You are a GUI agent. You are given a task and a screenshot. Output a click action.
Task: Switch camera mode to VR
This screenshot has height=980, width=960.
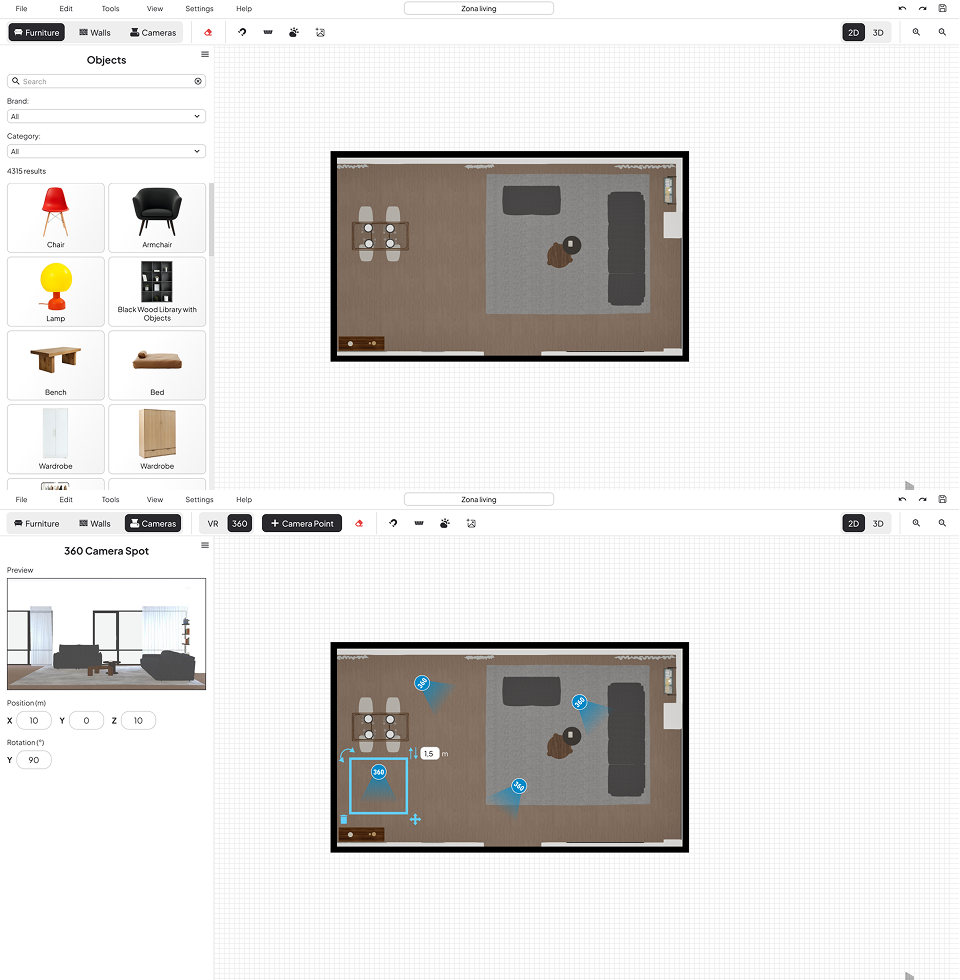pyautogui.click(x=213, y=523)
